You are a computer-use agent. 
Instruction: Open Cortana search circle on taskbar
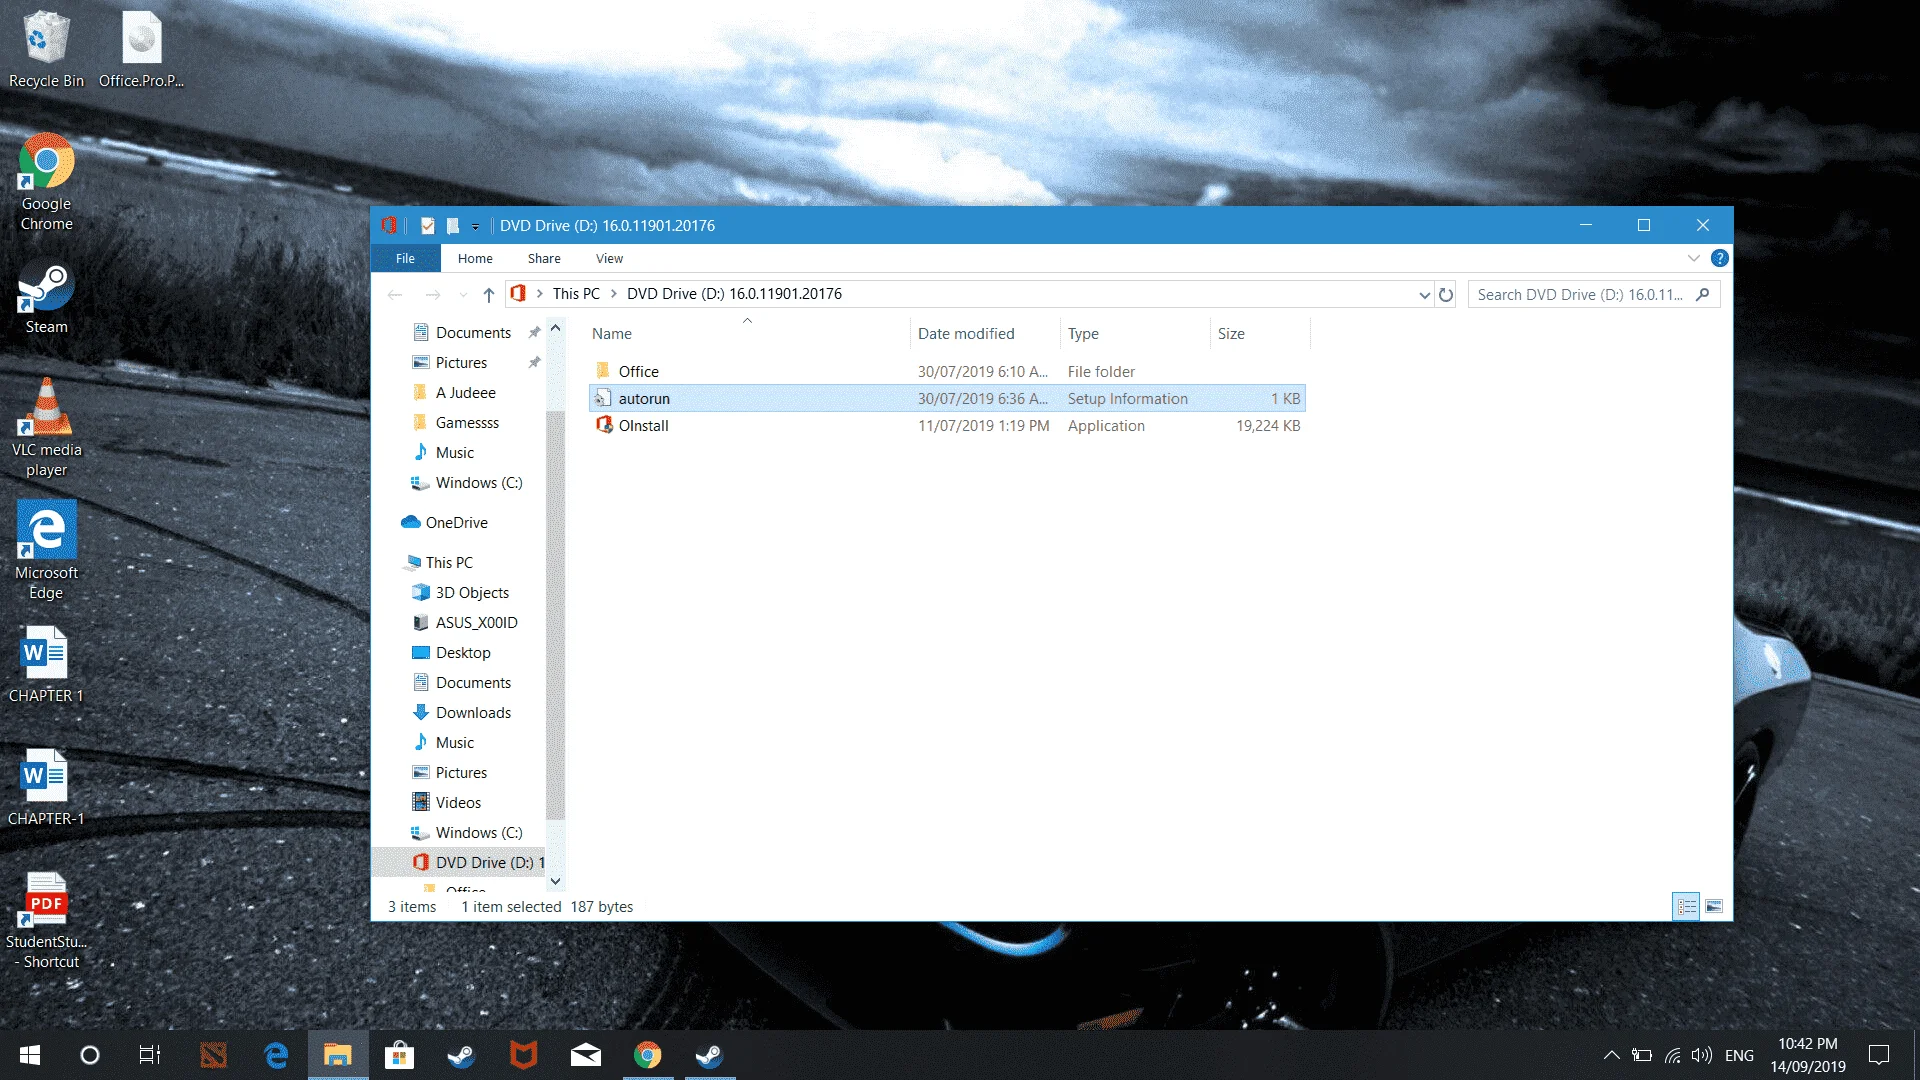coord(90,1055)
